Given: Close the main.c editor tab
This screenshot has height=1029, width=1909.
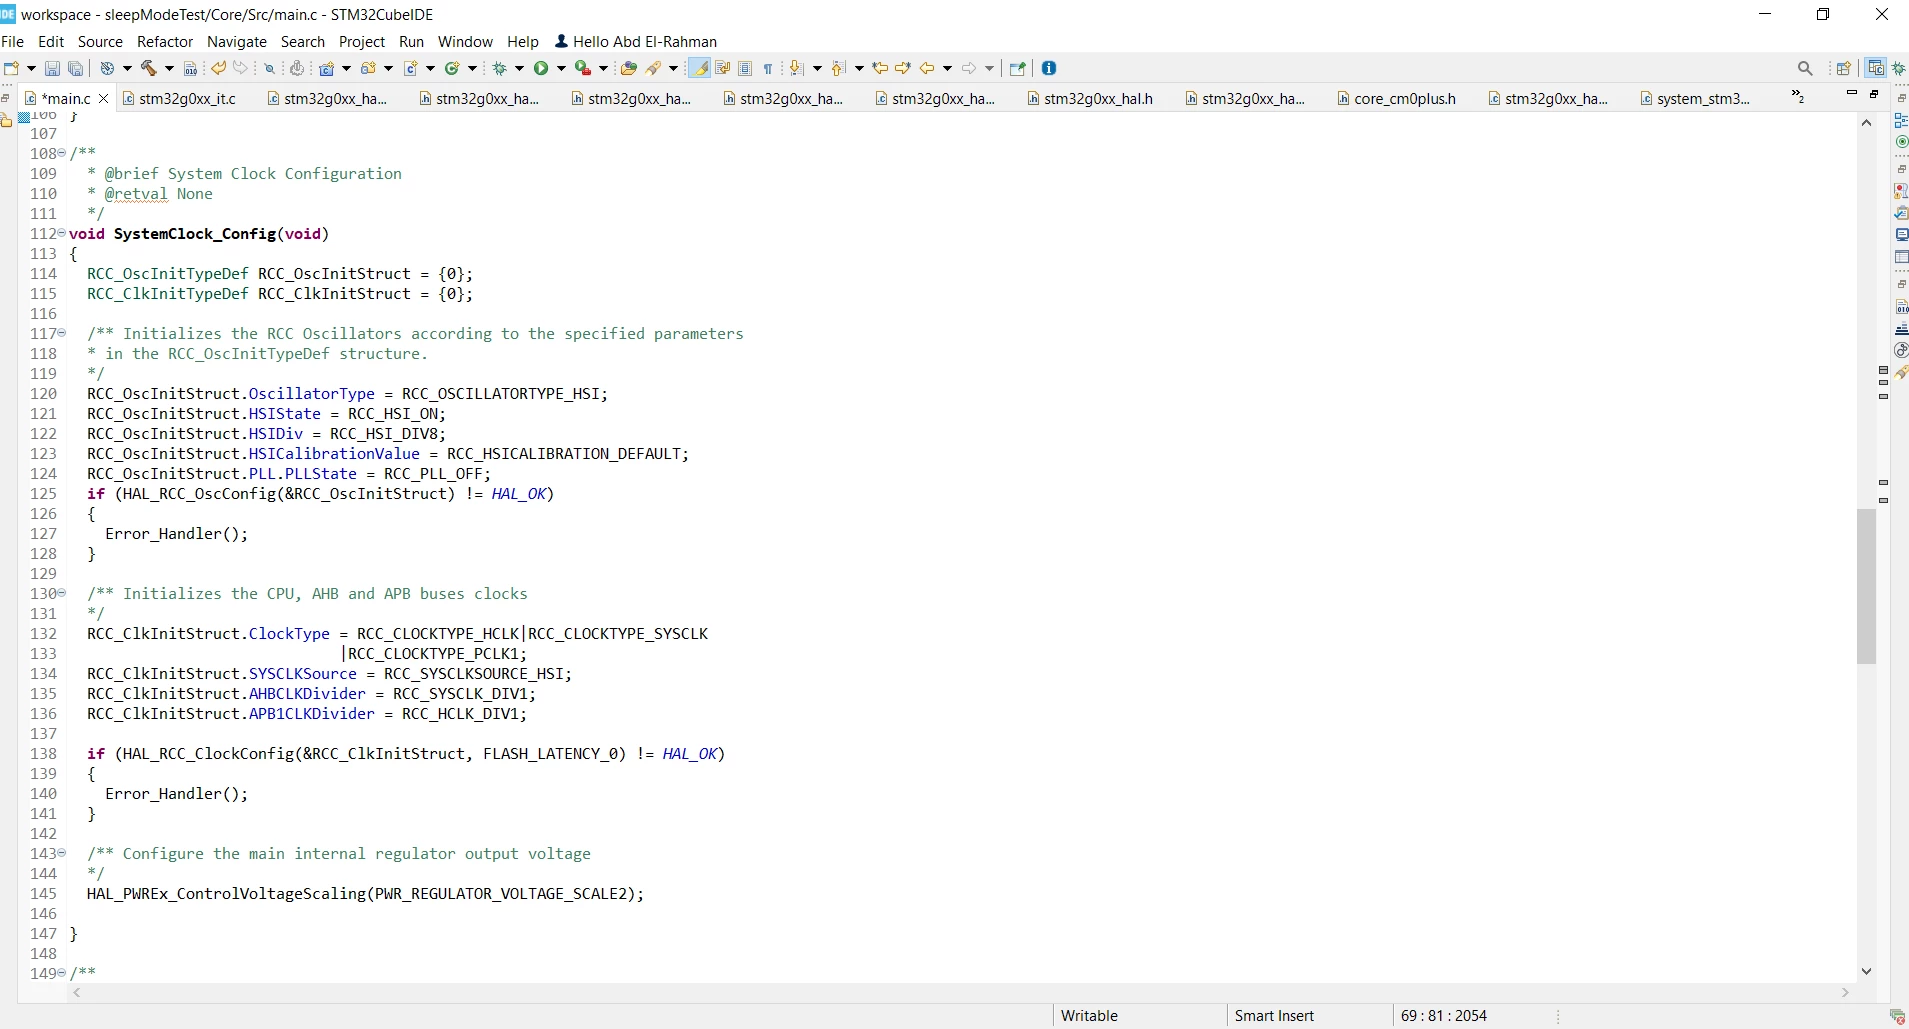Looking at the screenshot, I should click(104, 98).
